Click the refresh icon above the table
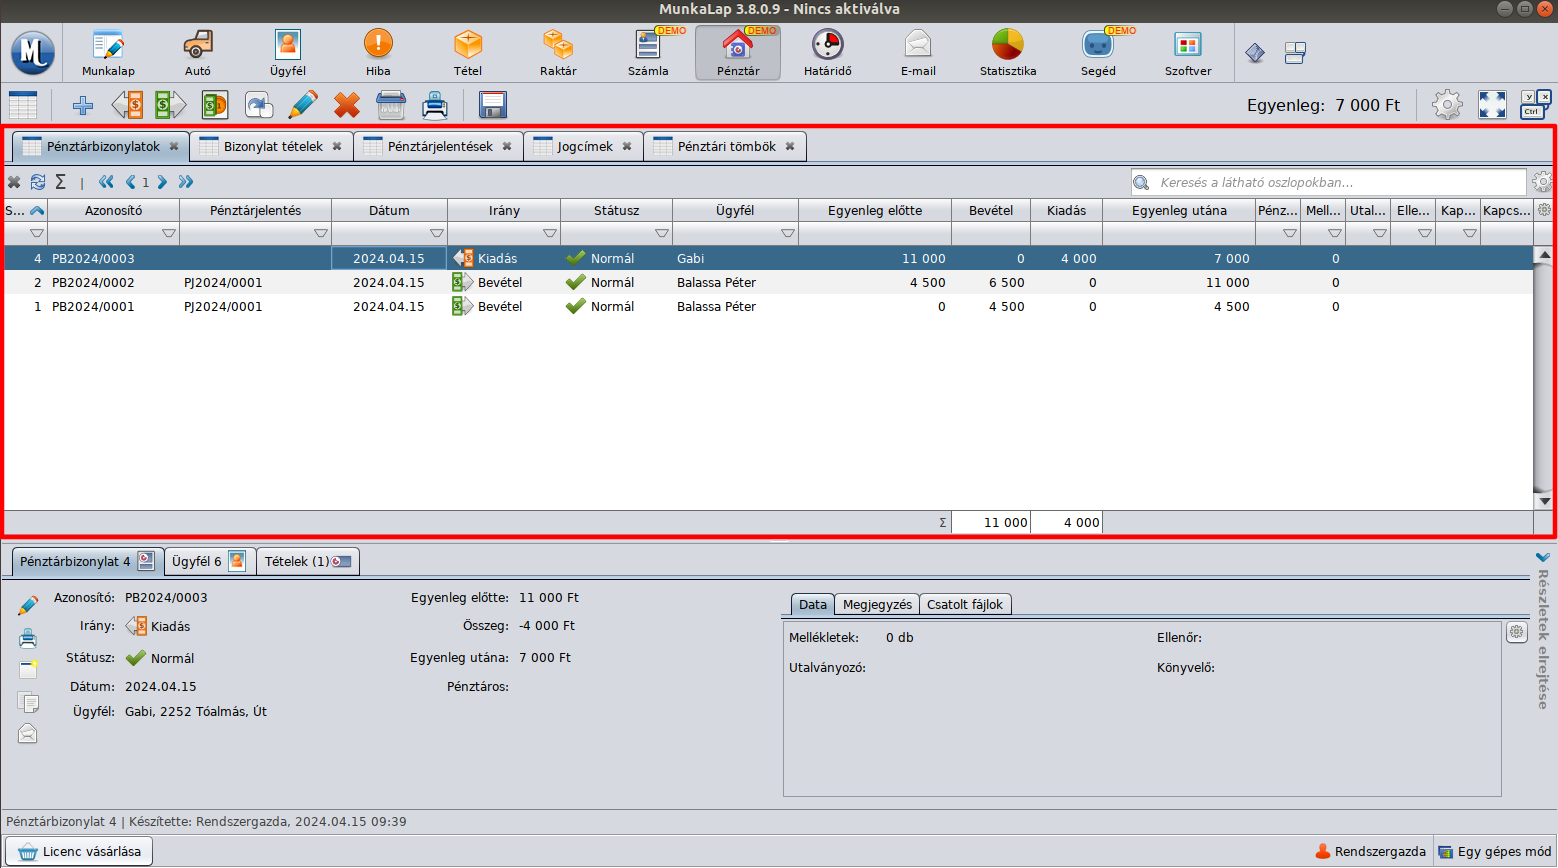 pyautogui.click(x=38, y=182)
